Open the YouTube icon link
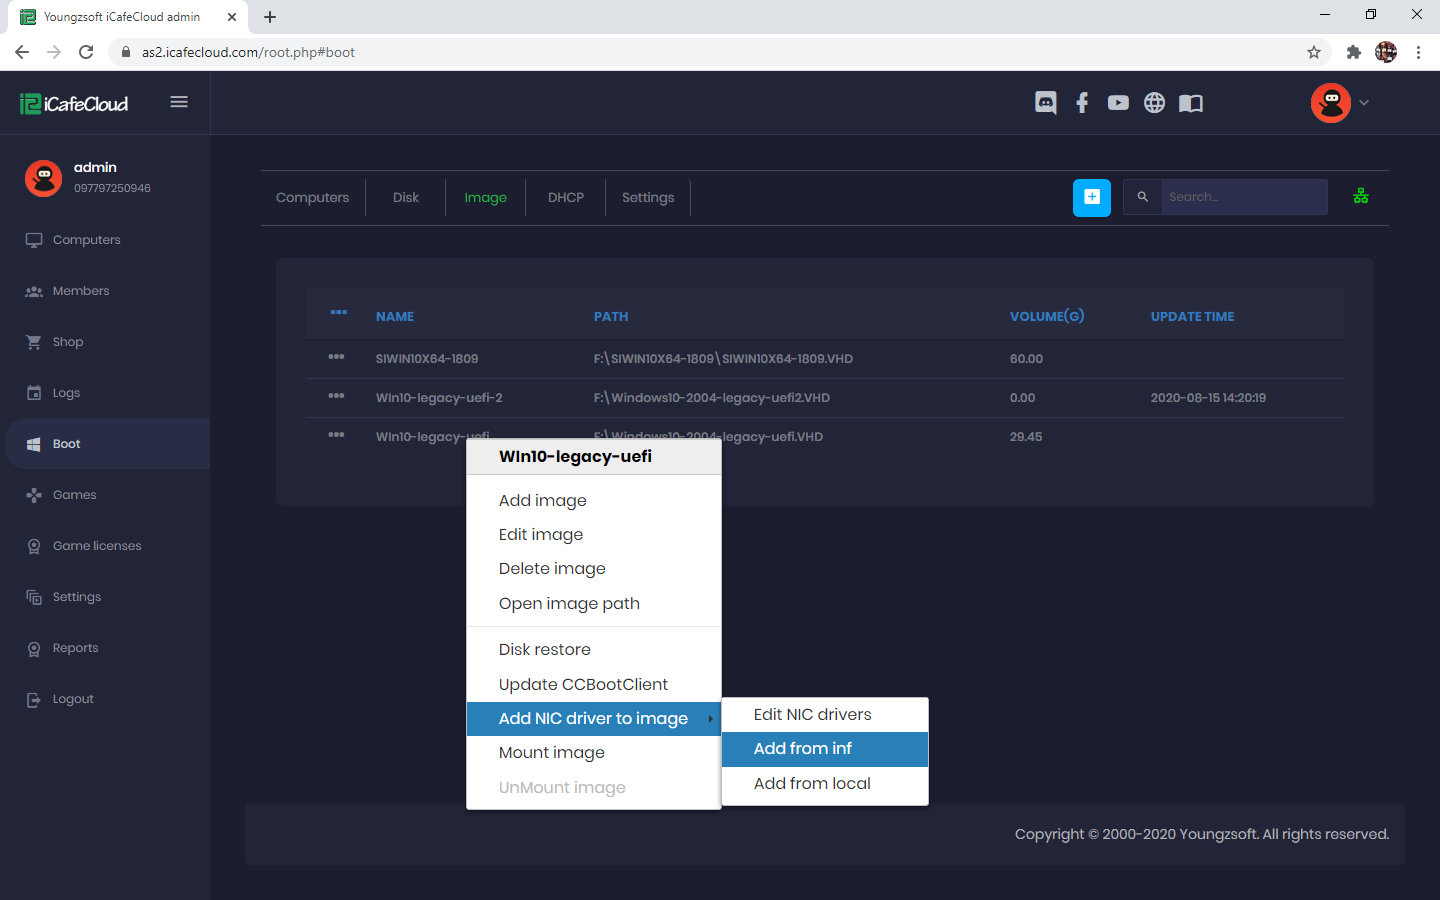 pyautogui.click(x=1118, y=103)
